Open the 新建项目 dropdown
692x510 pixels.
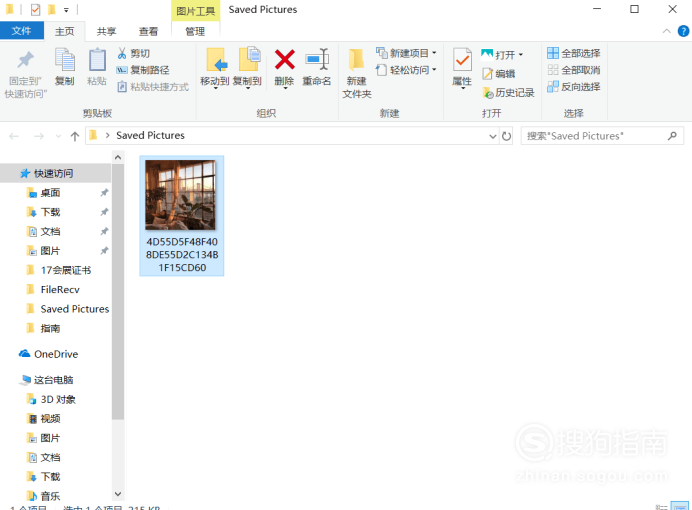pos(406,53)
